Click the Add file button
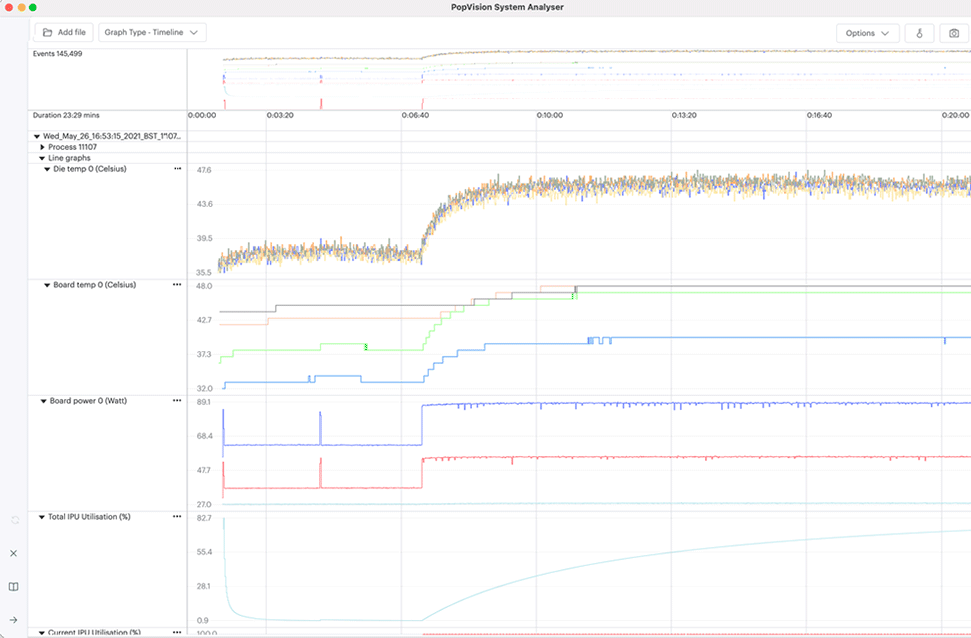The height and width of the screenshot is (638, 971). (x=64, y=32)
